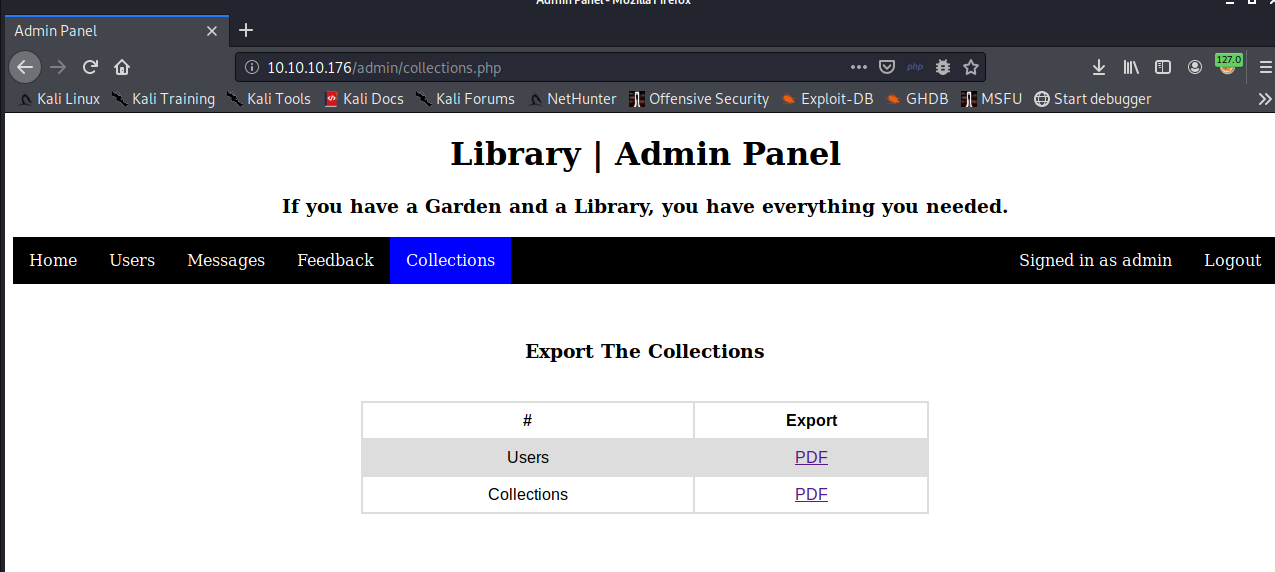The height and width of the screenshot is (572, 1275).
Task: Open the Firefox home page button
Action: point(122,67)
